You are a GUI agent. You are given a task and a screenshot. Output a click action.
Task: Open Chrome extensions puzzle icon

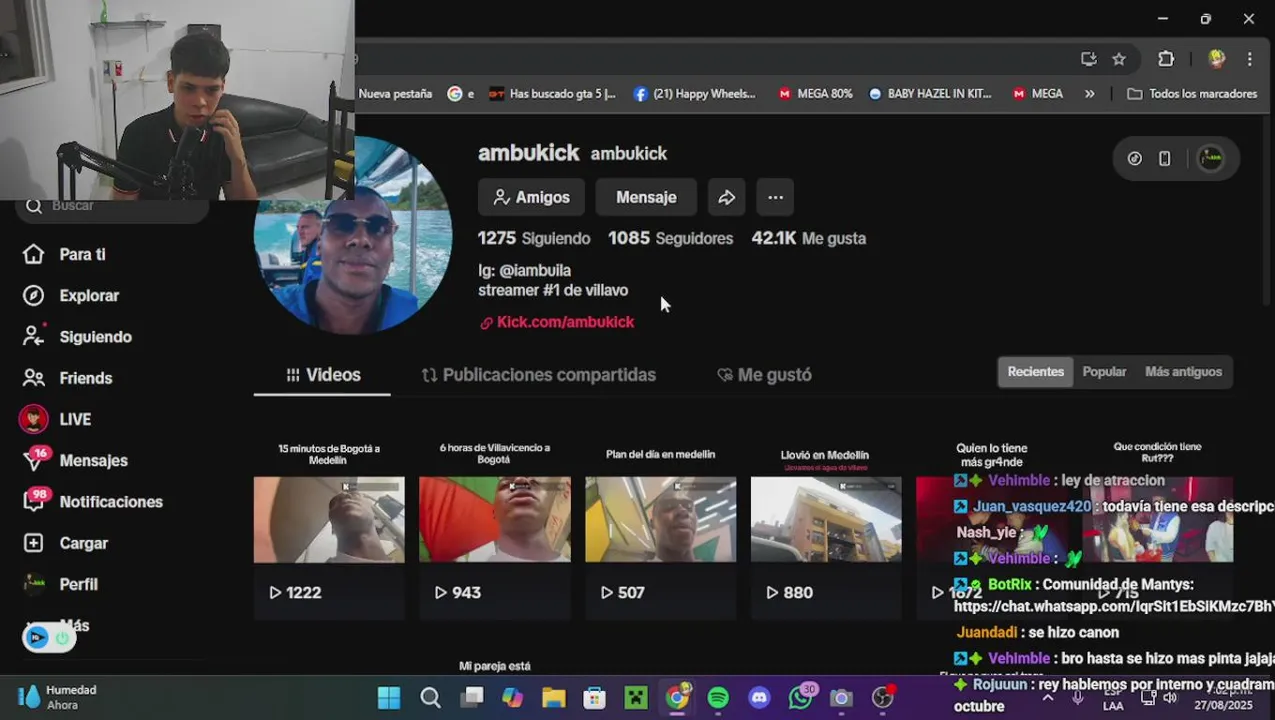(x=1166, y=59)
